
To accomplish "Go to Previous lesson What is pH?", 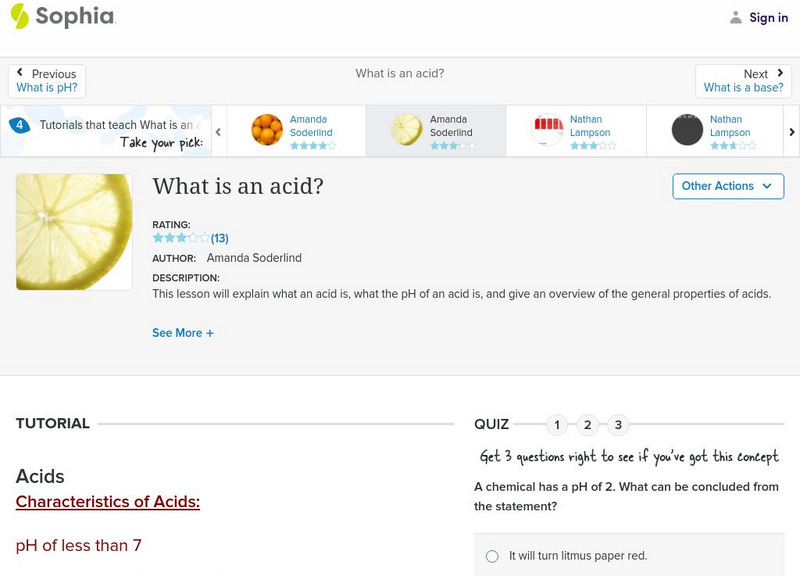I will [x=47, y=80].
